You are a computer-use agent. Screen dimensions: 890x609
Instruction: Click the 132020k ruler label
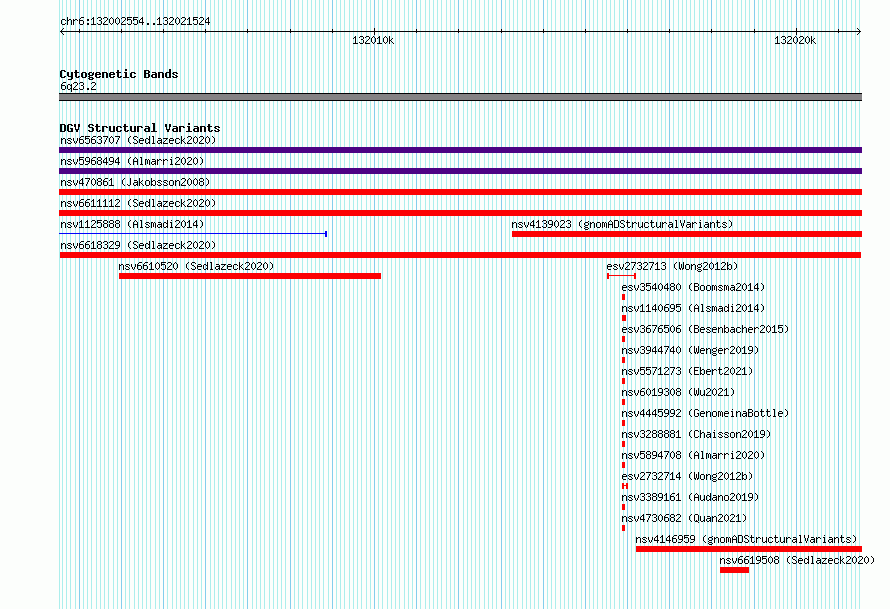[x=795, y=40]
